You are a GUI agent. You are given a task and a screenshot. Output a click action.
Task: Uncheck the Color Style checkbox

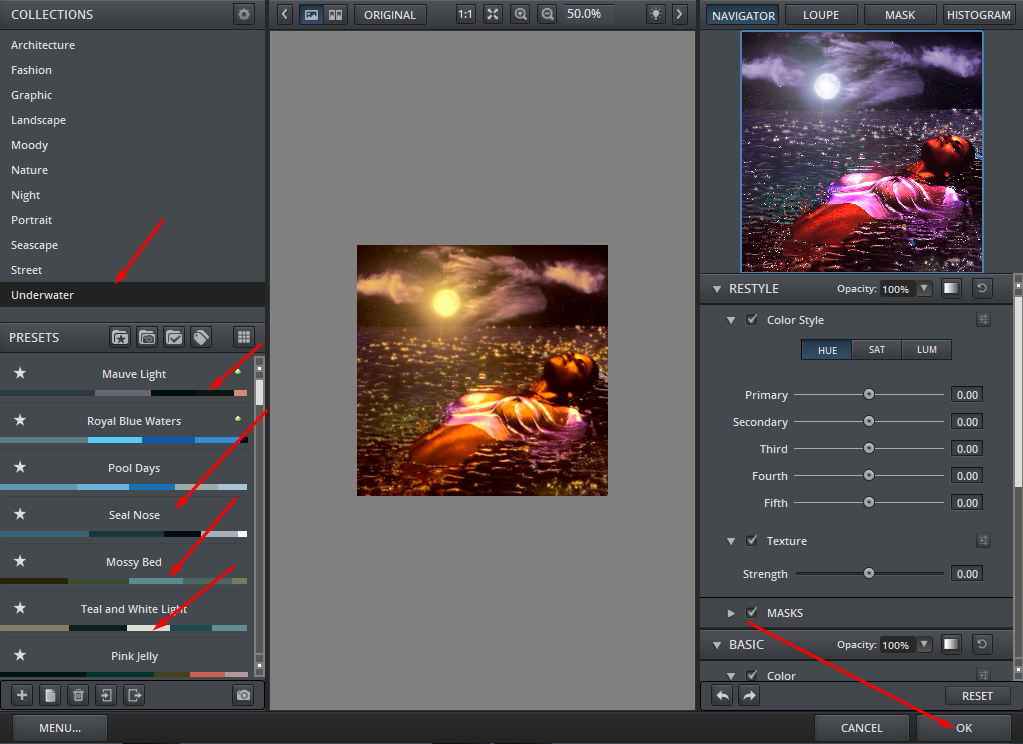click(x=752, y=319)
